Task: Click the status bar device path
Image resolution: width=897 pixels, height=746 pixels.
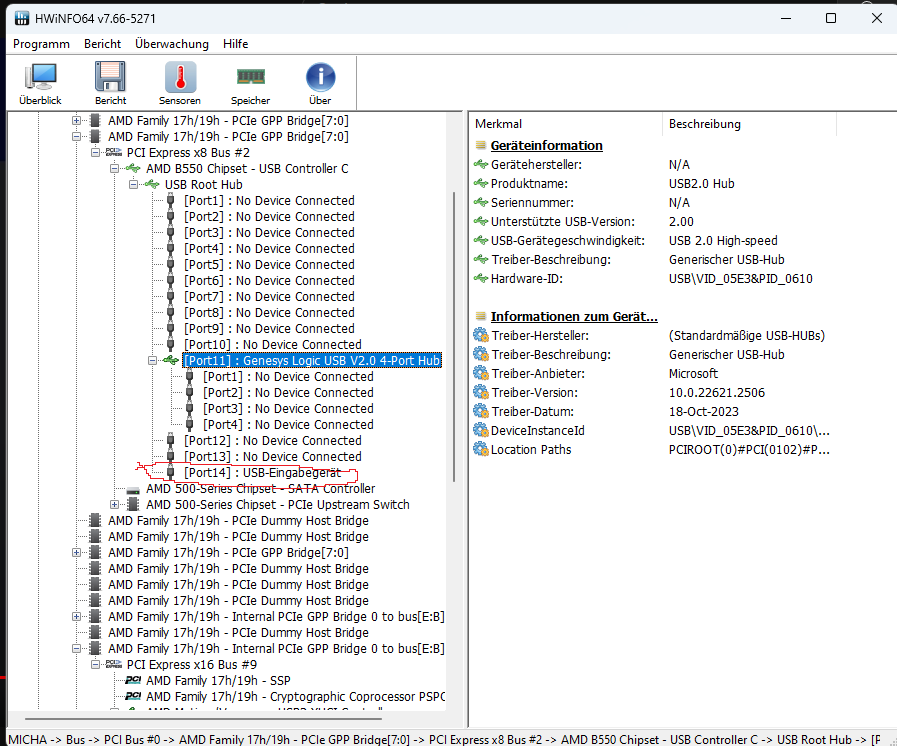Action: [x=444, y=739]
